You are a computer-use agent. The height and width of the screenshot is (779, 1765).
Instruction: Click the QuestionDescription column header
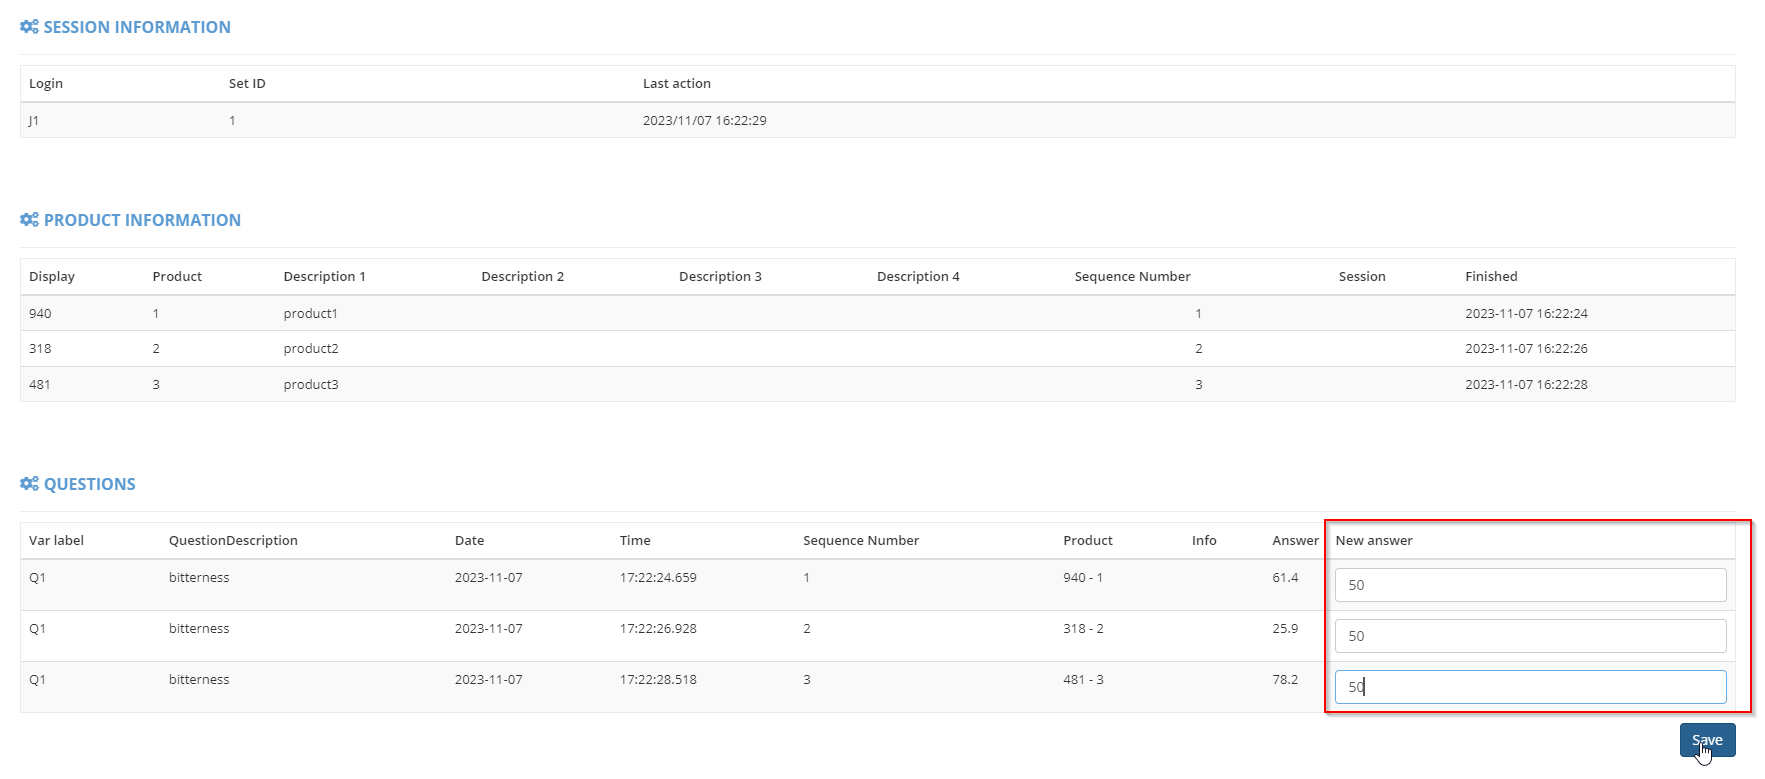pyautogui.click(x=233, y=541)
